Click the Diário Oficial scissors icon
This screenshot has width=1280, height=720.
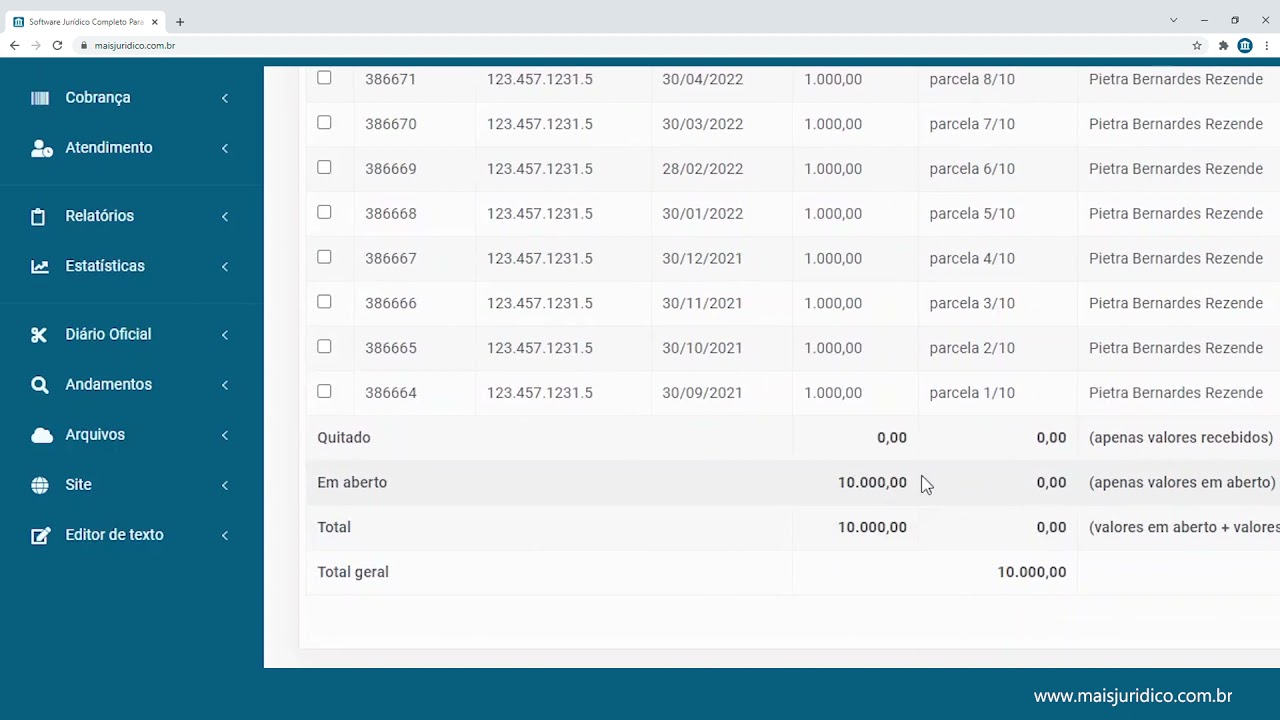39,334
